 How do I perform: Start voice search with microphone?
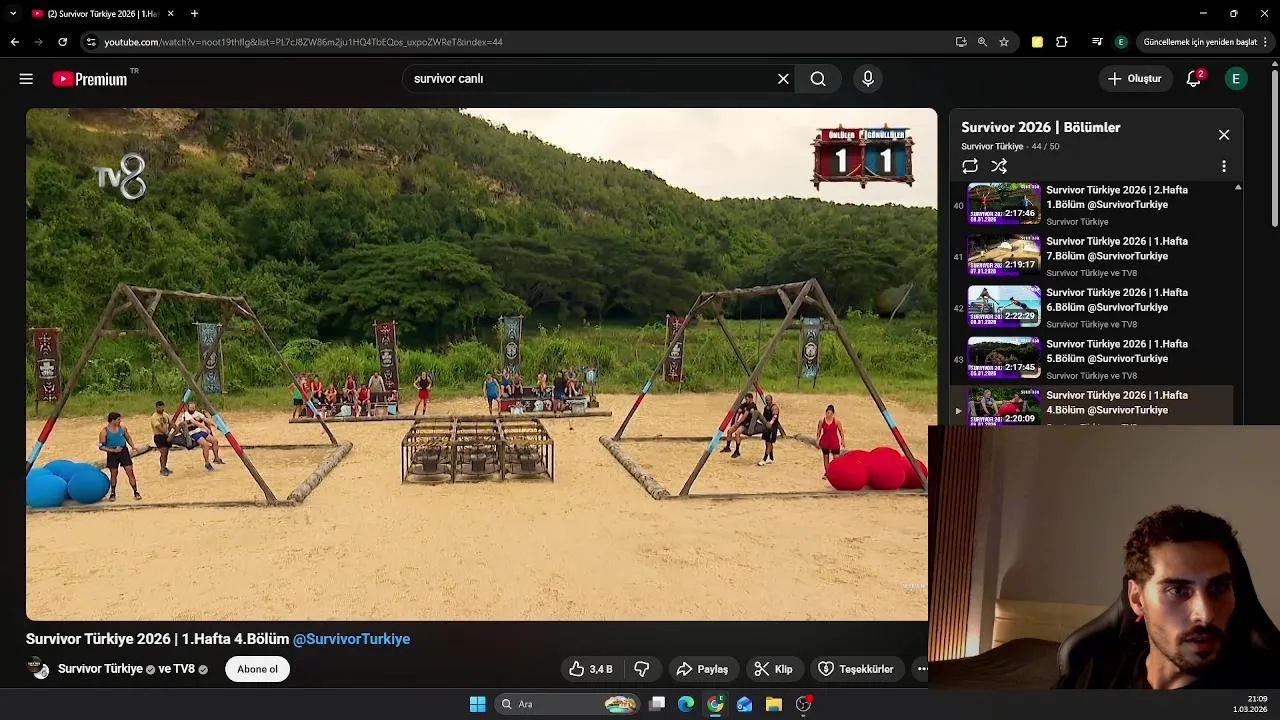pyautogui.click(x=867, y=79)
